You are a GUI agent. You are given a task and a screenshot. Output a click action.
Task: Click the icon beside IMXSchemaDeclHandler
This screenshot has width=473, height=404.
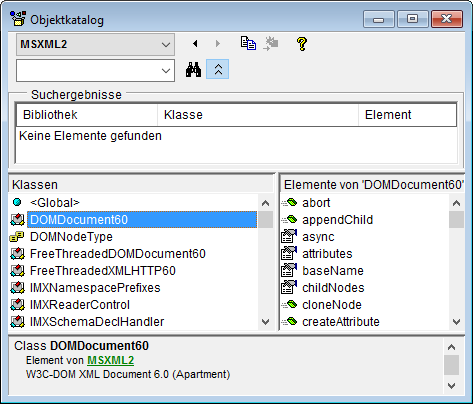point(17,322)
